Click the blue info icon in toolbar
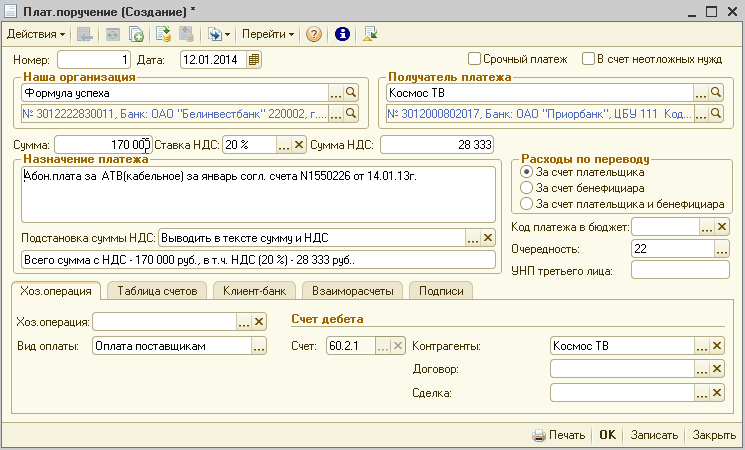The image size is (745, 450). [342, 34]
